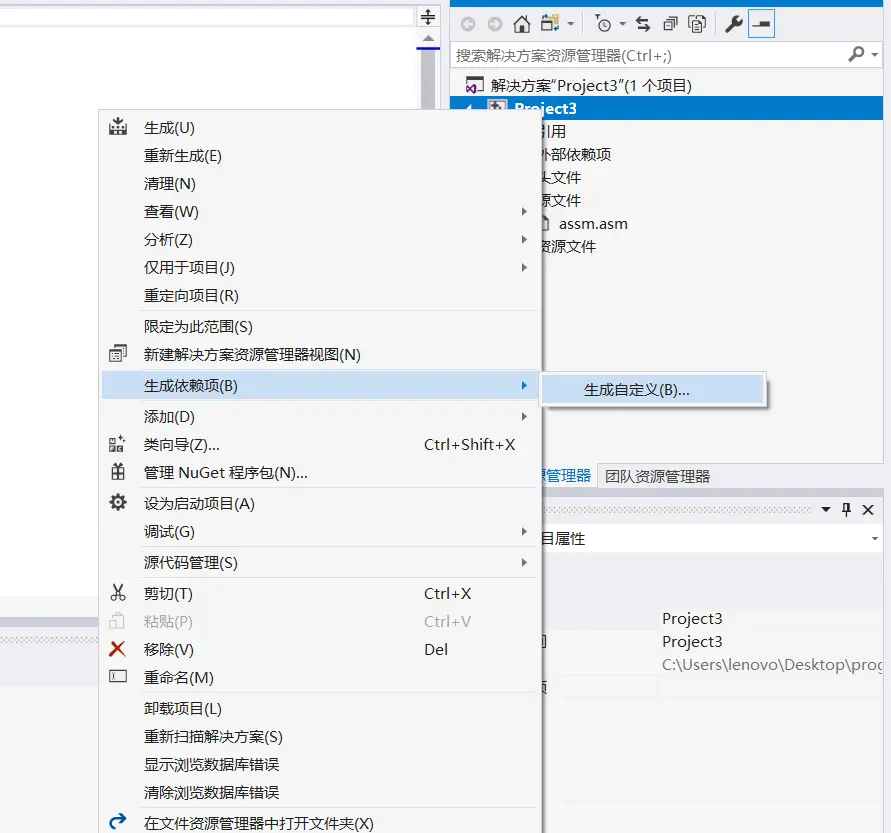This screenshot has width=891, height=833.
Task: Click the Home icon in Solution Explorer toolbar
Action: tap(521, 24)
